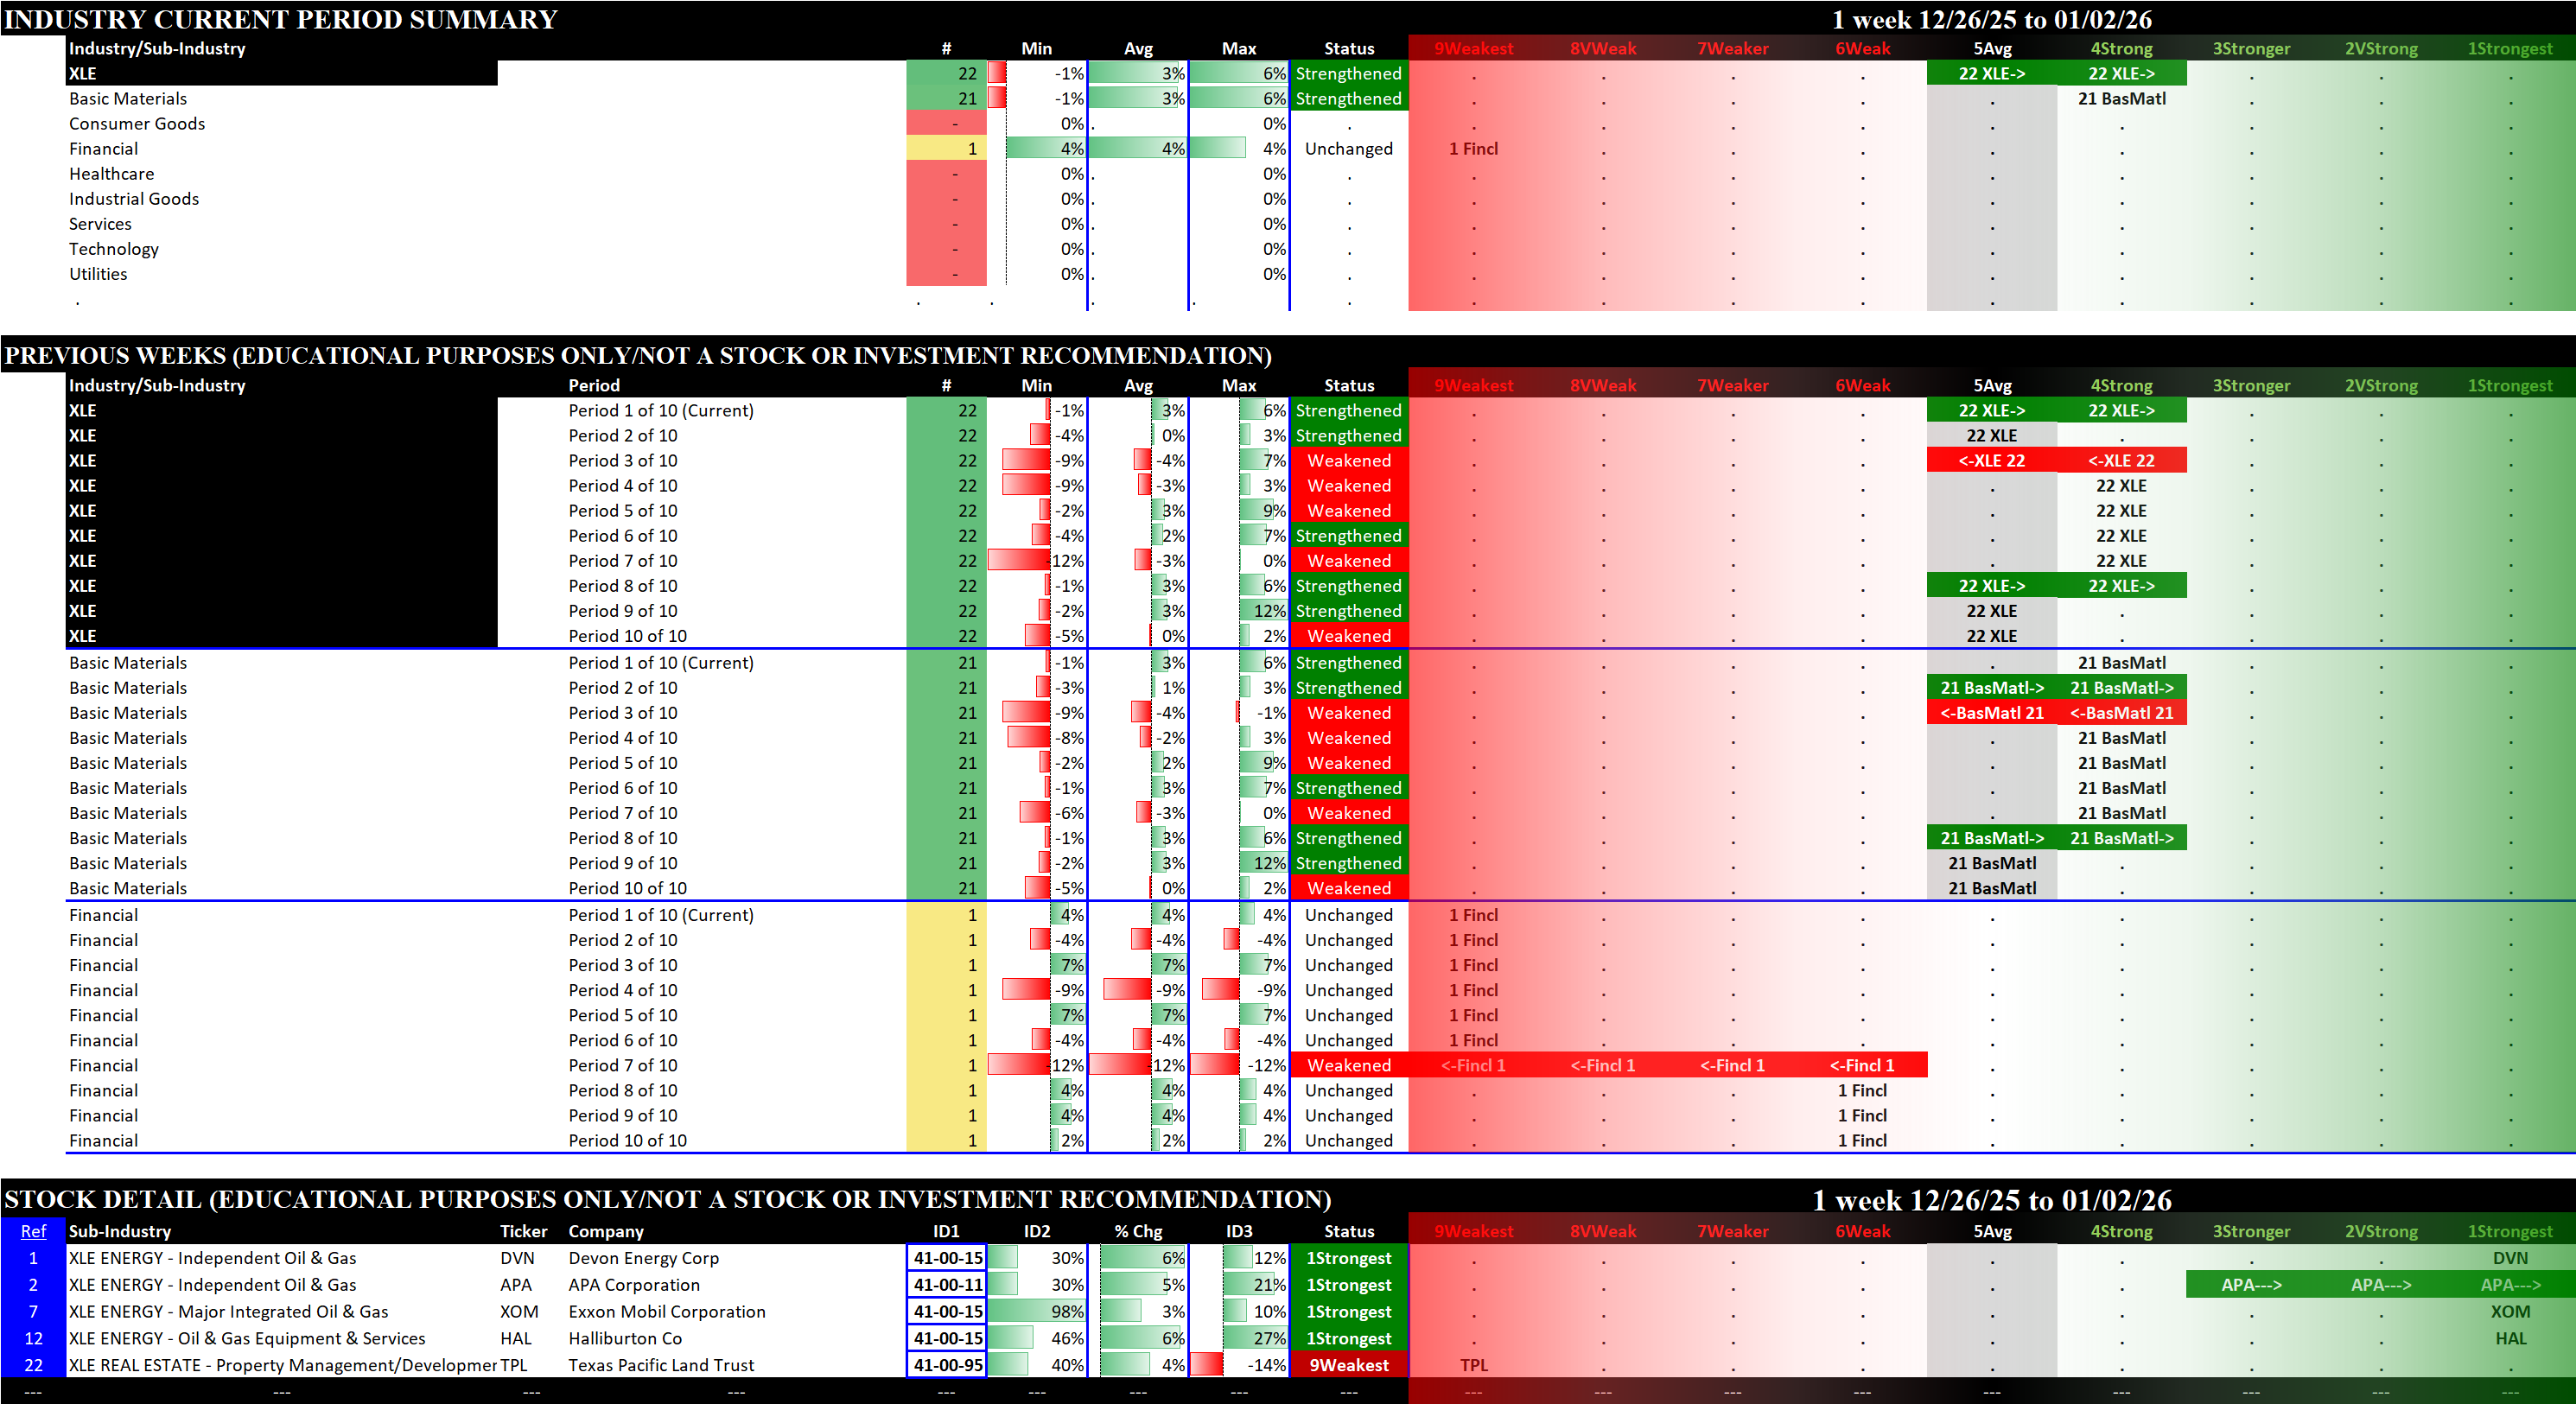
Task: Click the HAL ticker cell
Action: [x=518, y=1338]
